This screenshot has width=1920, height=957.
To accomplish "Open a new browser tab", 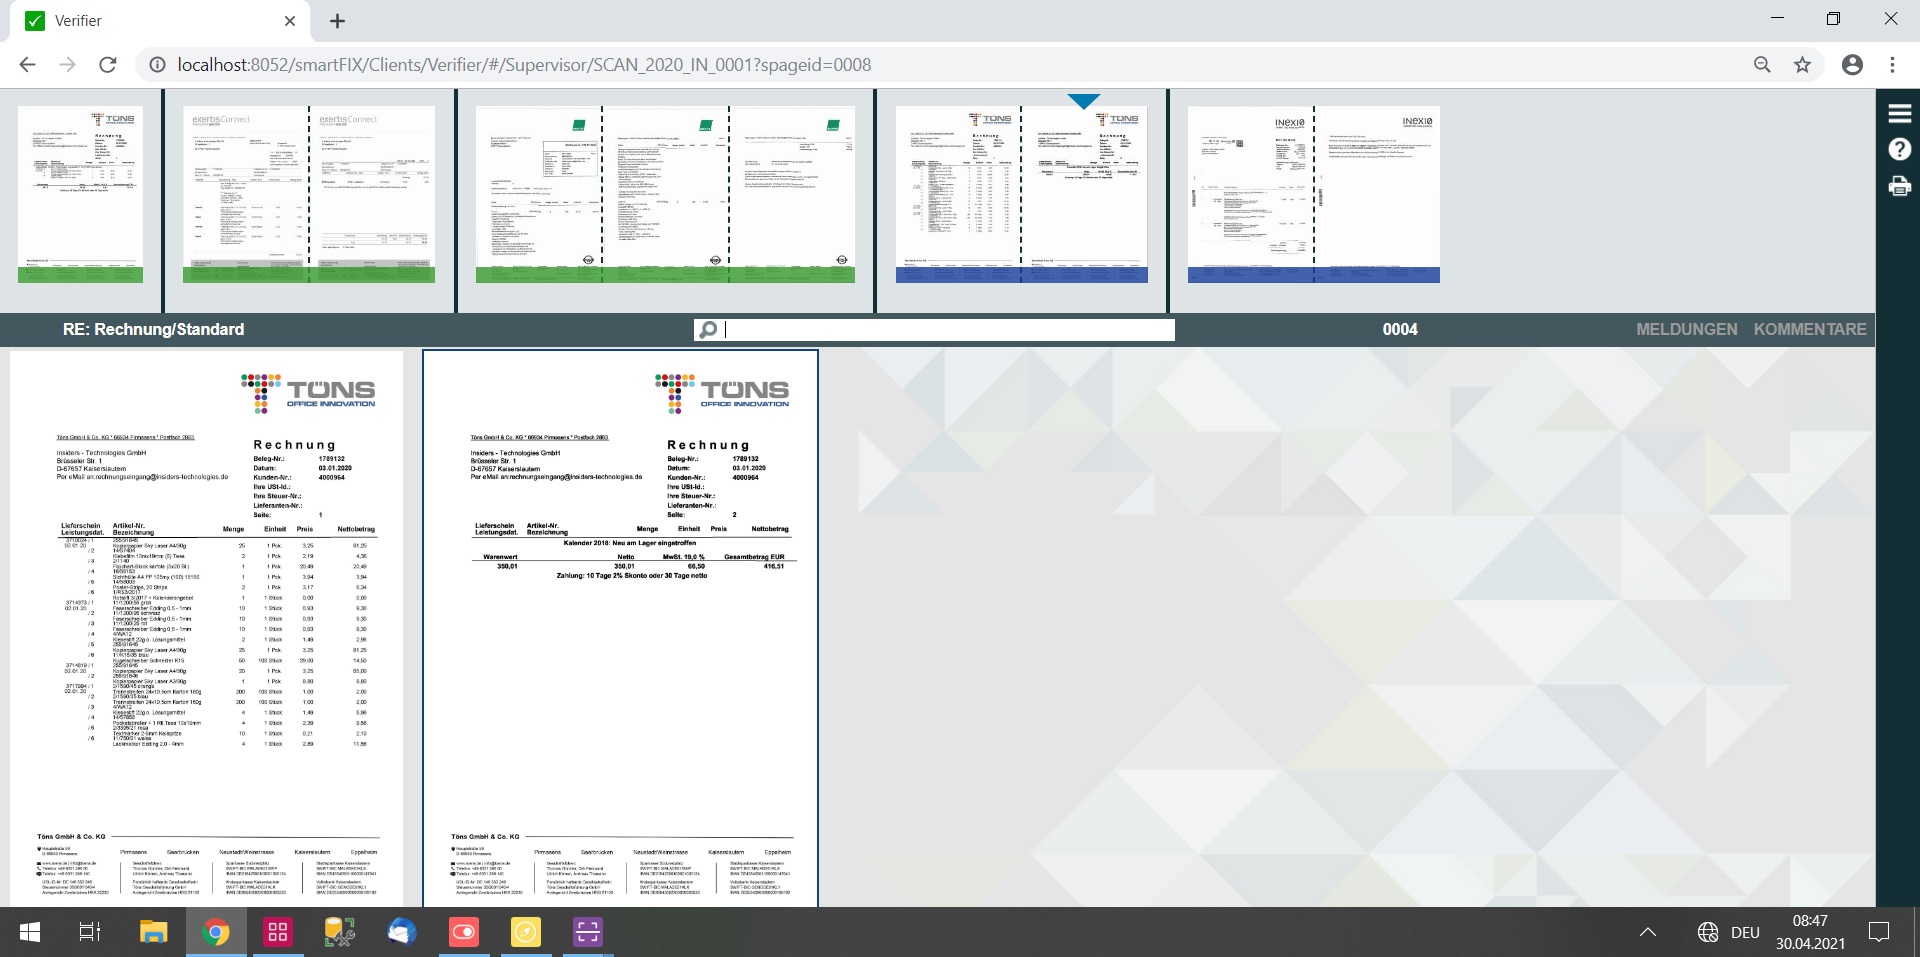I will coord(338,21).
